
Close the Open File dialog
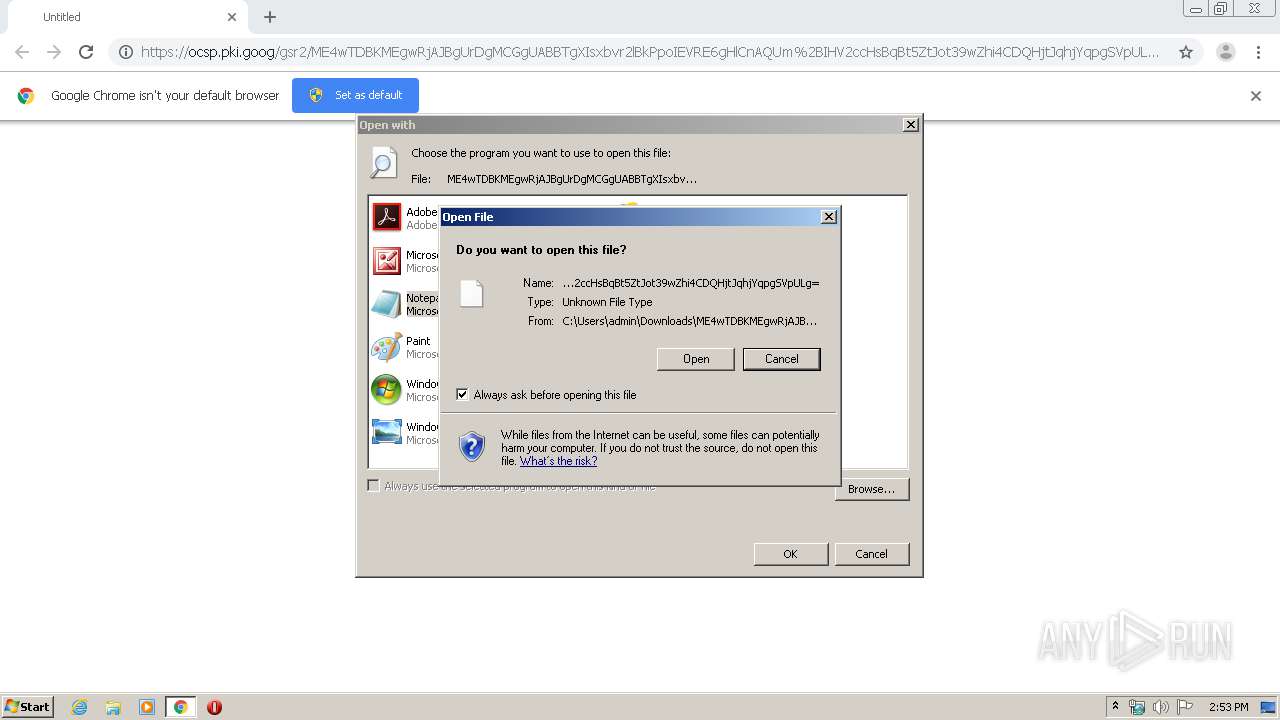(x=828, y=217)
